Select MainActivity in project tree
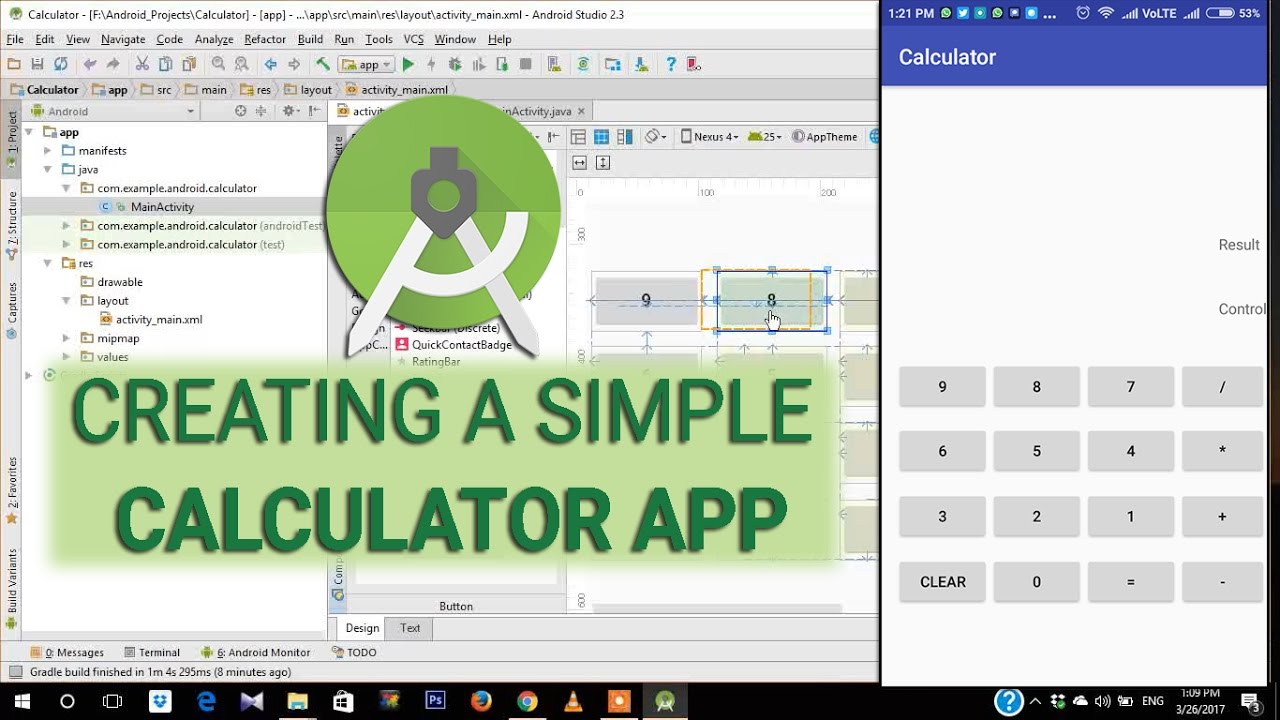The image size is (1280, 720). click(162, 207)
